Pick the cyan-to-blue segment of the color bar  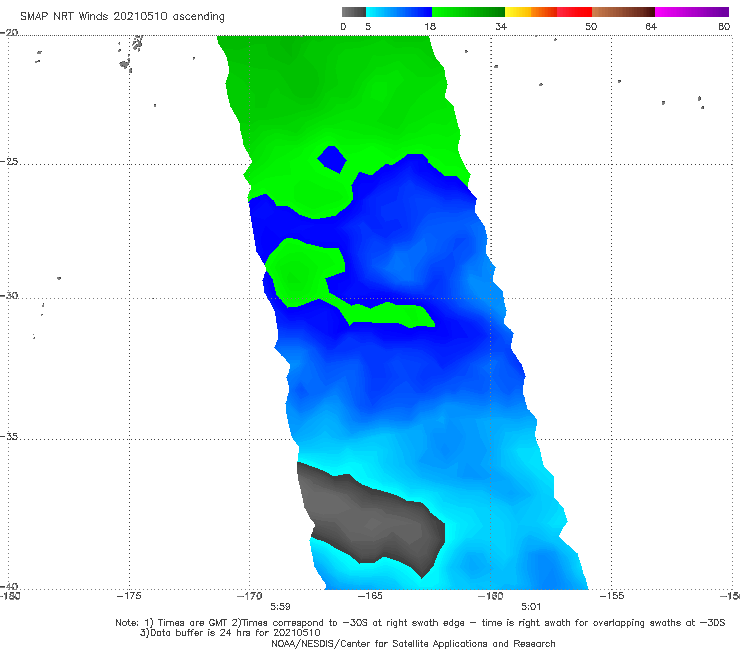click(x=399, y=12)
